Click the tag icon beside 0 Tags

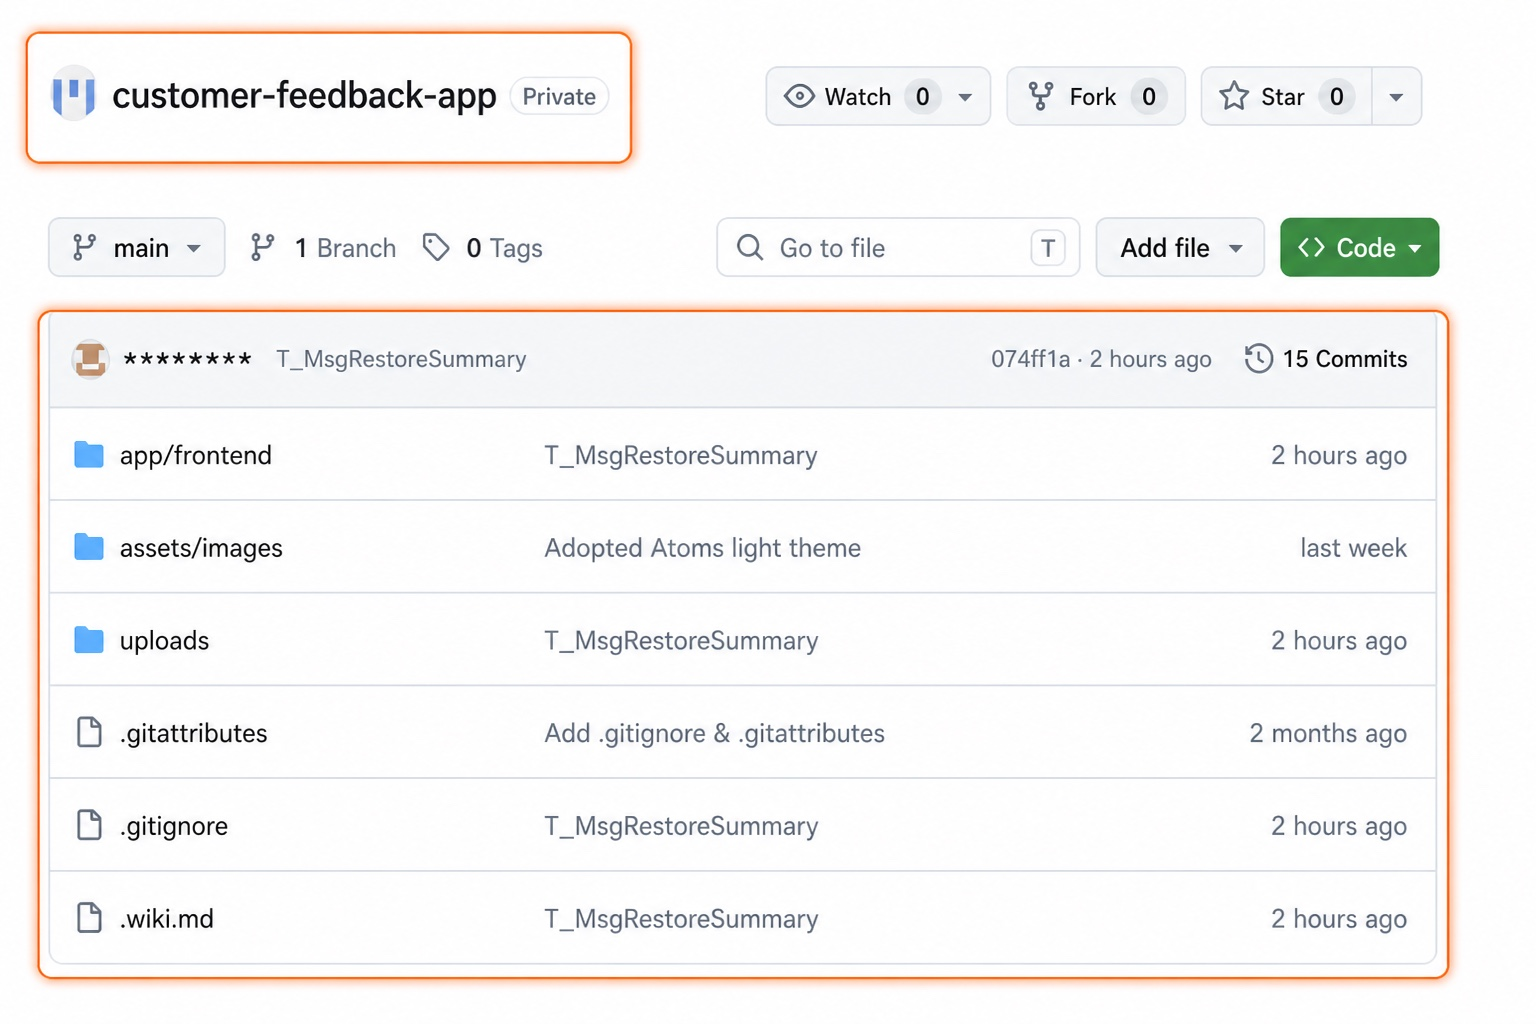pos(436,247)
